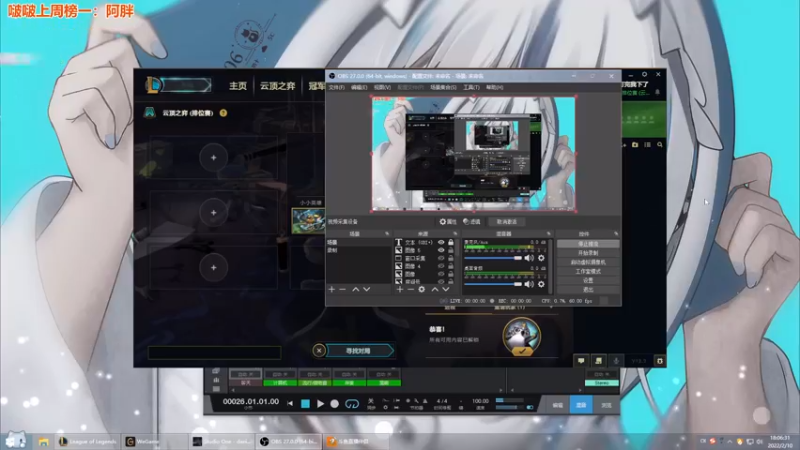Click search magnifier icon in League social panel

pyautogui.click(x=660, y=145)
